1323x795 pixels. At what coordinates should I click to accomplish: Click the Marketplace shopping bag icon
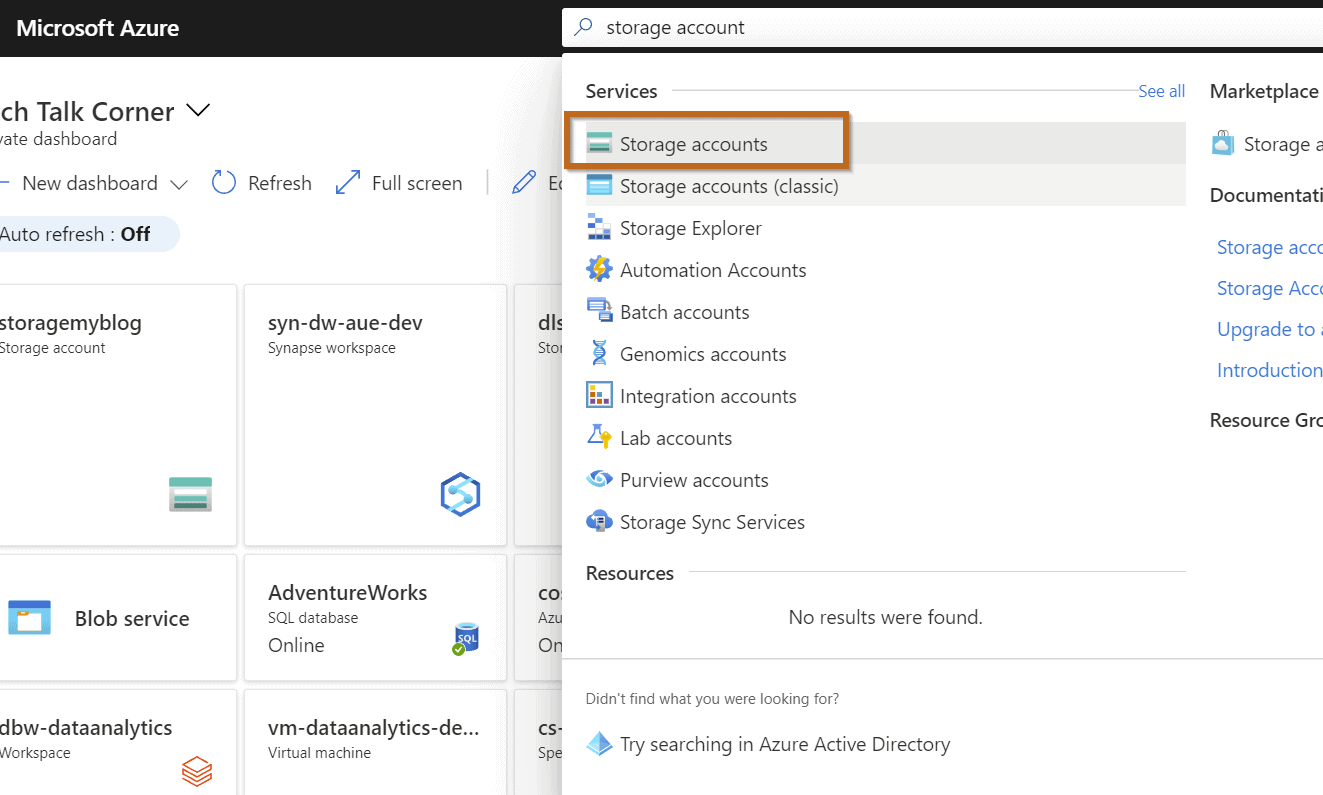coord(1222,144)
